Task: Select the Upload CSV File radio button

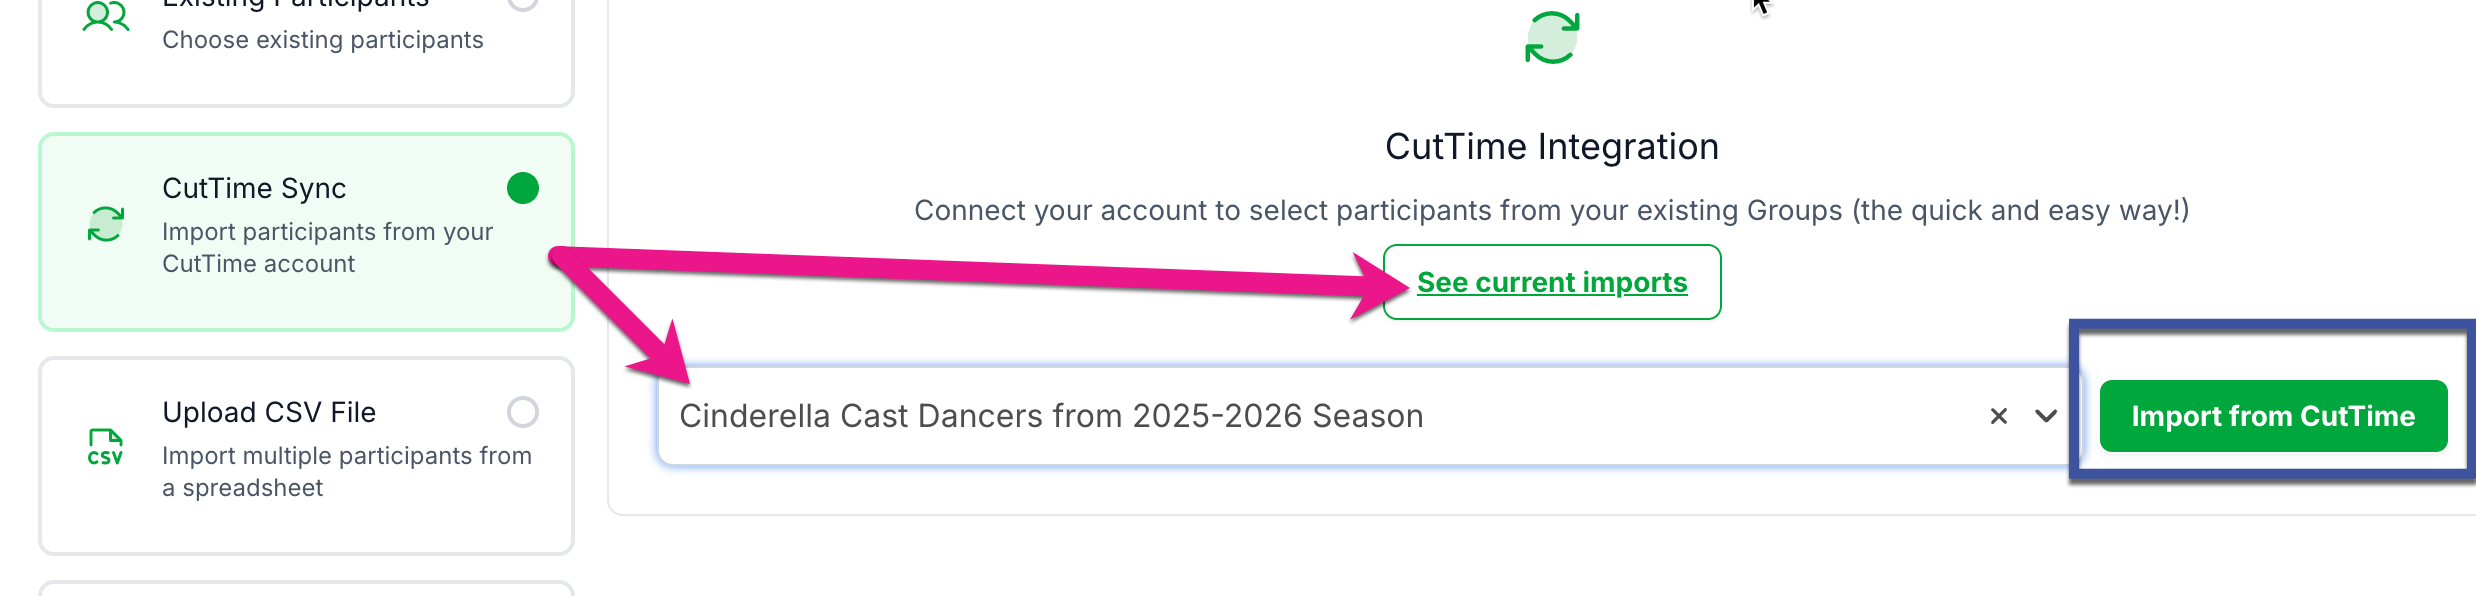Action: click(522, 412)
